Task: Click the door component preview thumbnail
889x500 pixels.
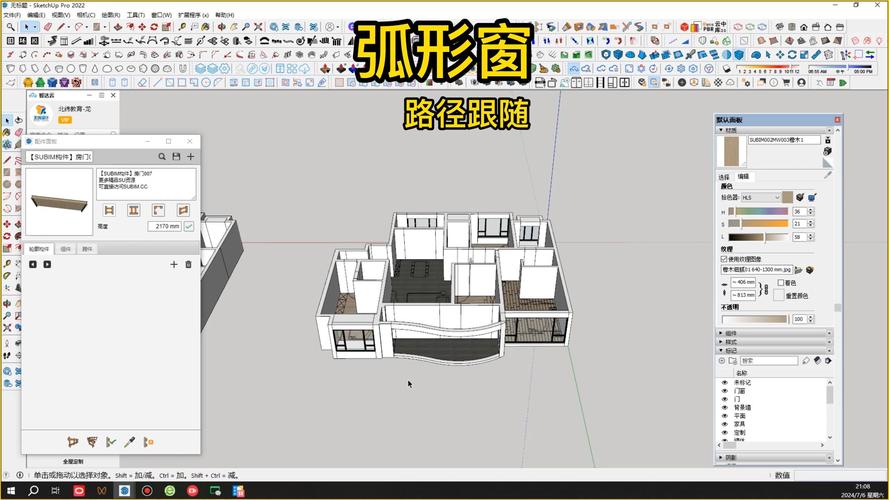Action: pos(59,201)
